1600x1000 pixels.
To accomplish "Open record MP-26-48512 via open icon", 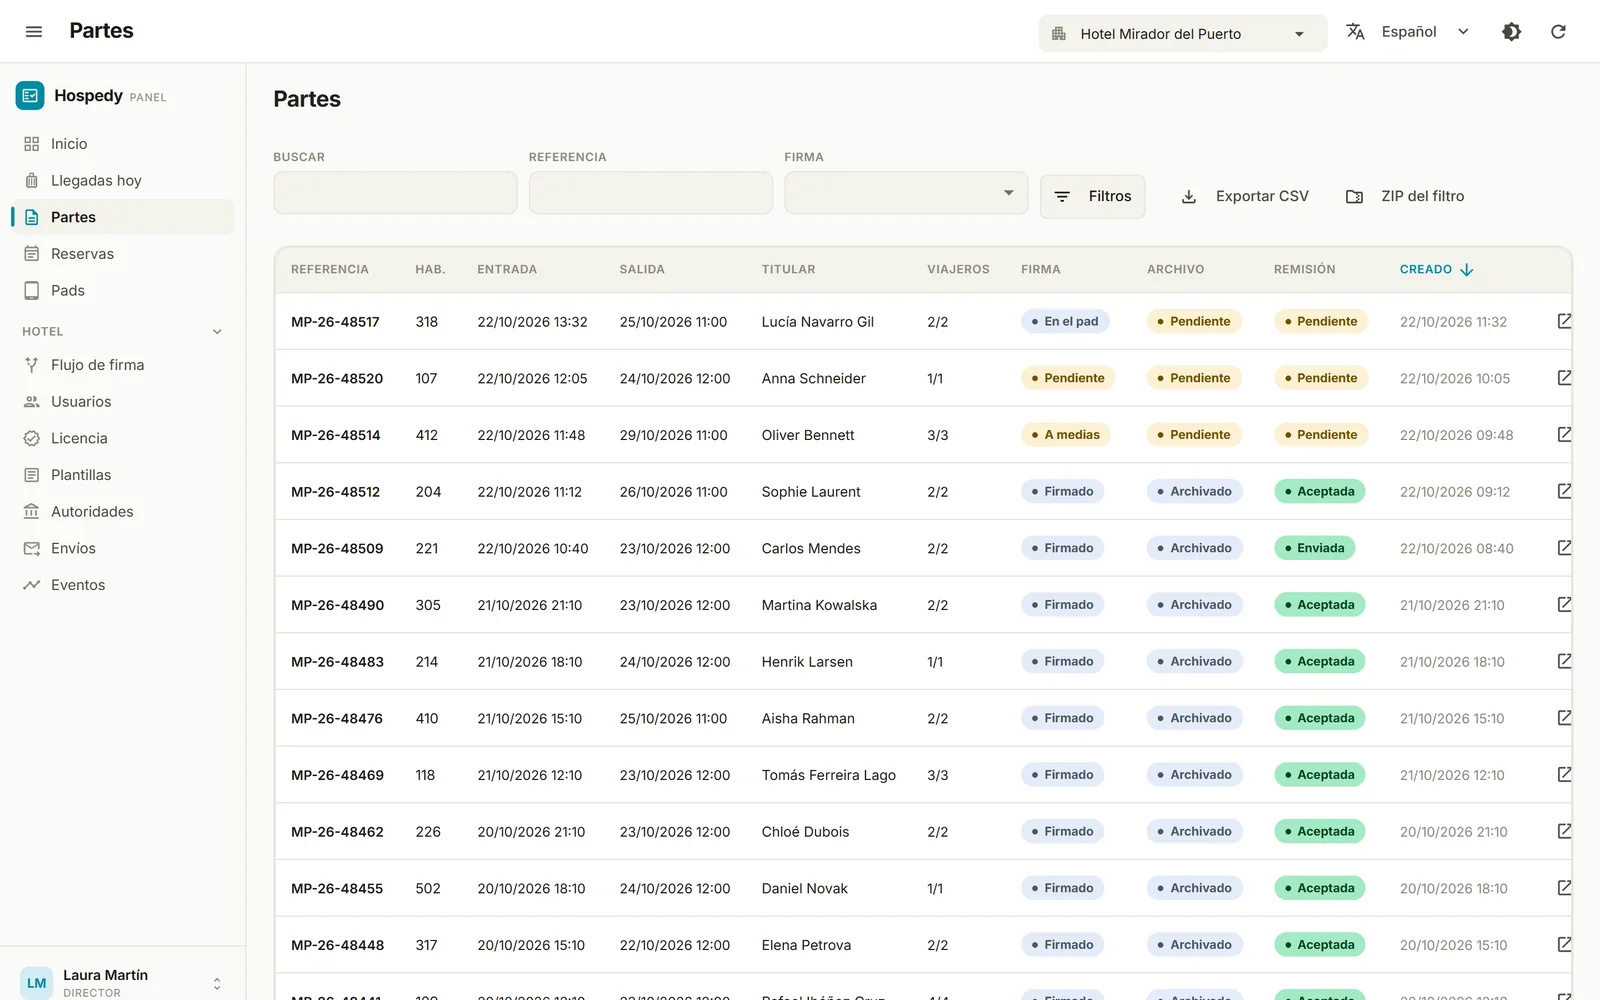I will pos(1564,491).
